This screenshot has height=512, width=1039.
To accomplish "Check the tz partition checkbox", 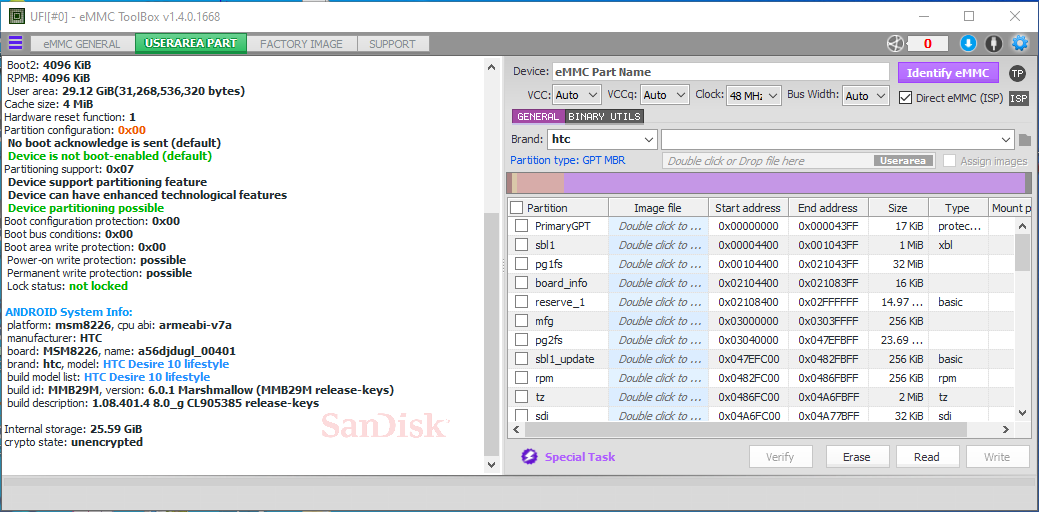I will coord(521,397).
